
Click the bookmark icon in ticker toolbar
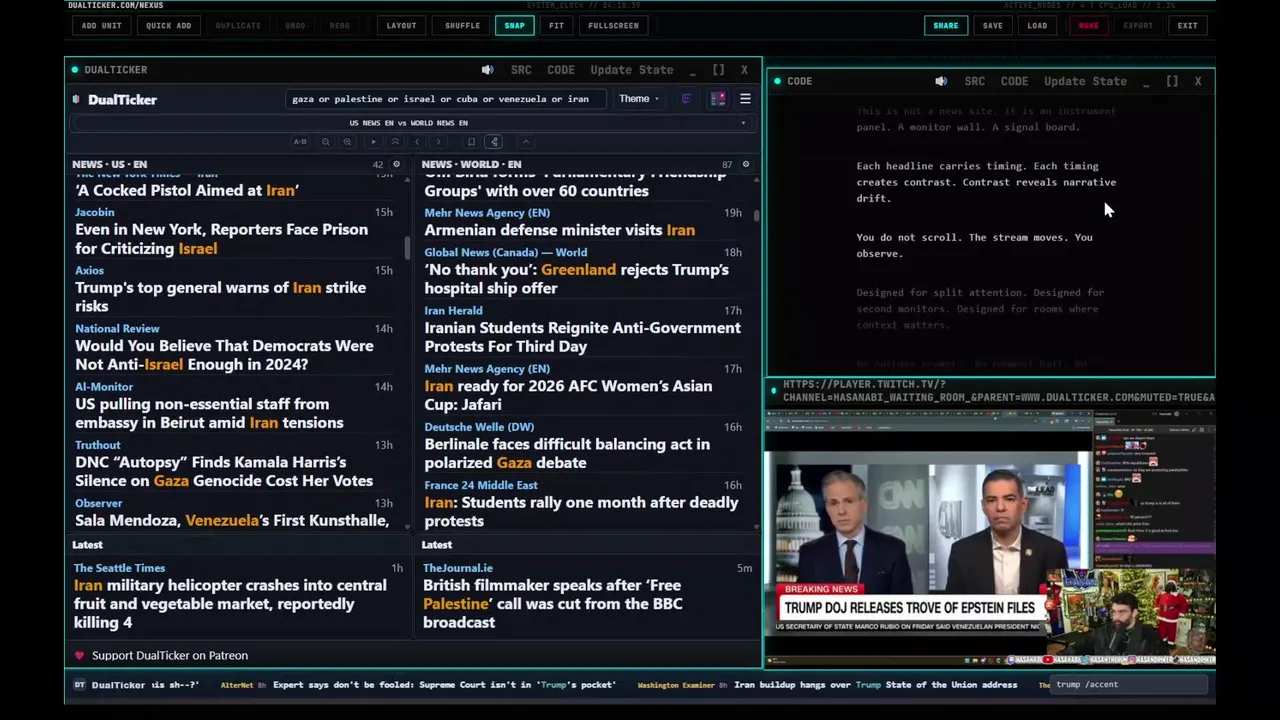[471, 142]
